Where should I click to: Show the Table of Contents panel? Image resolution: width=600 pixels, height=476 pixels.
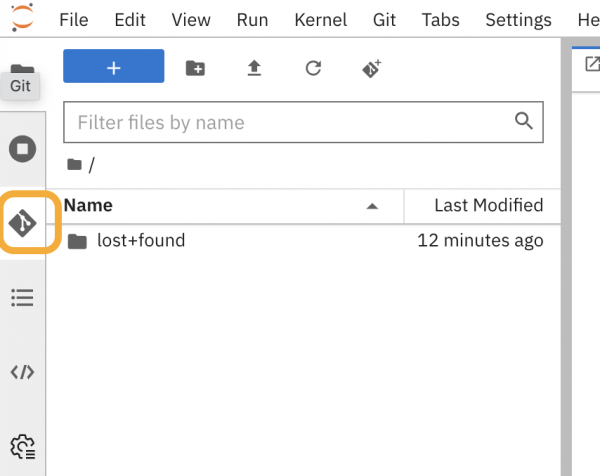point(22,297)
